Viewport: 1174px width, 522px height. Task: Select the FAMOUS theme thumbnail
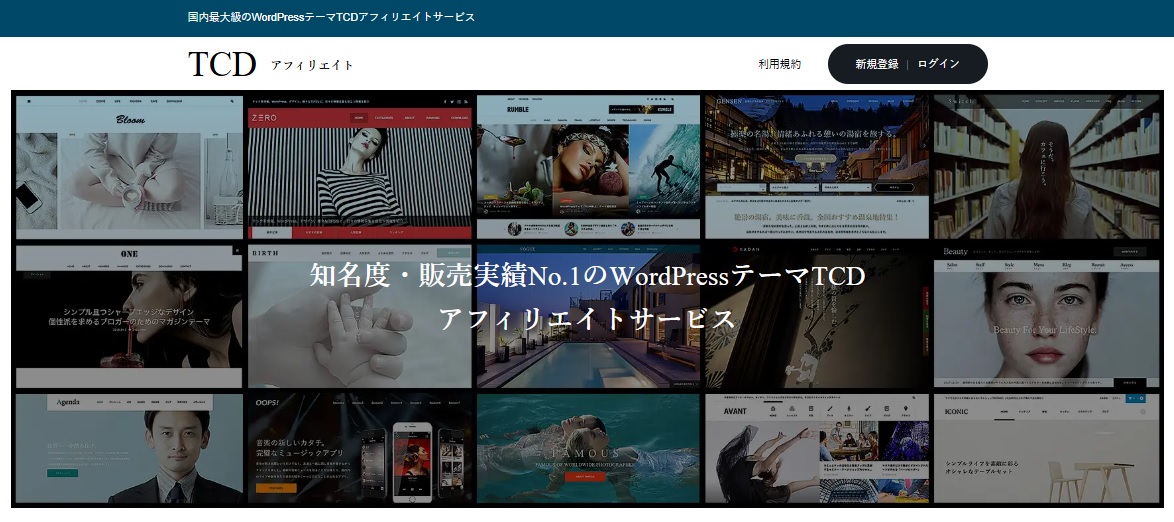[x=588, y=449]
